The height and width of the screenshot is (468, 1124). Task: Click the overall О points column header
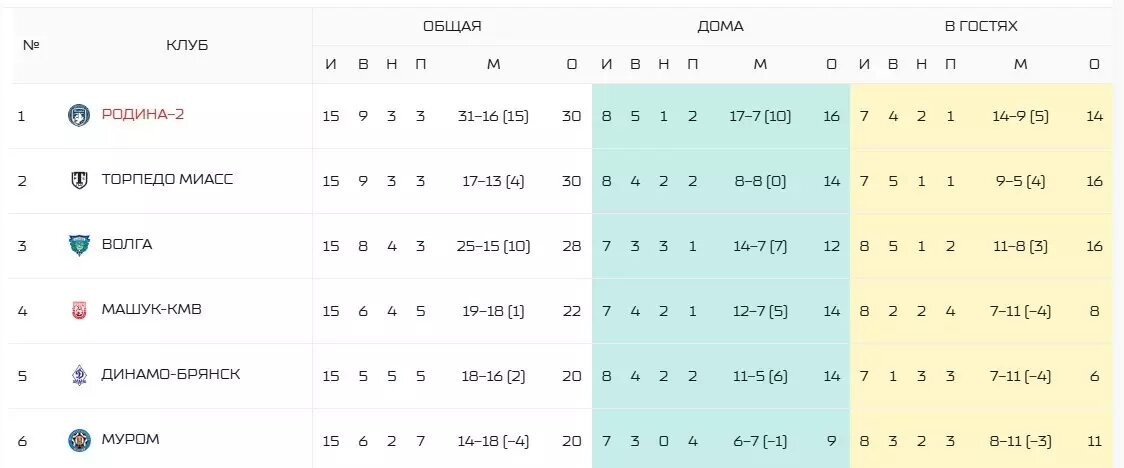(571, 65)
